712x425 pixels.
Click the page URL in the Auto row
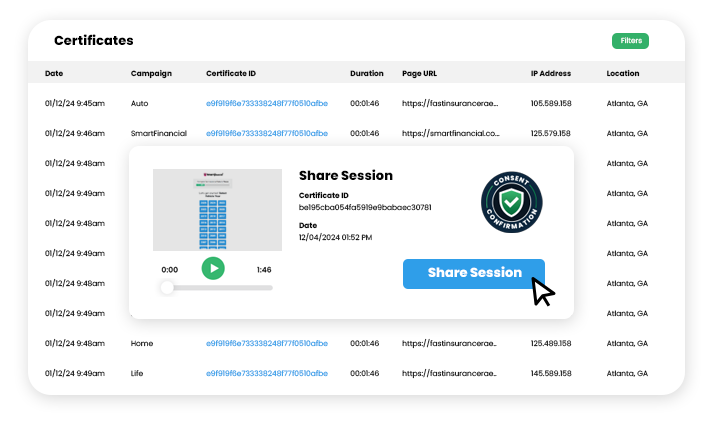450,104
